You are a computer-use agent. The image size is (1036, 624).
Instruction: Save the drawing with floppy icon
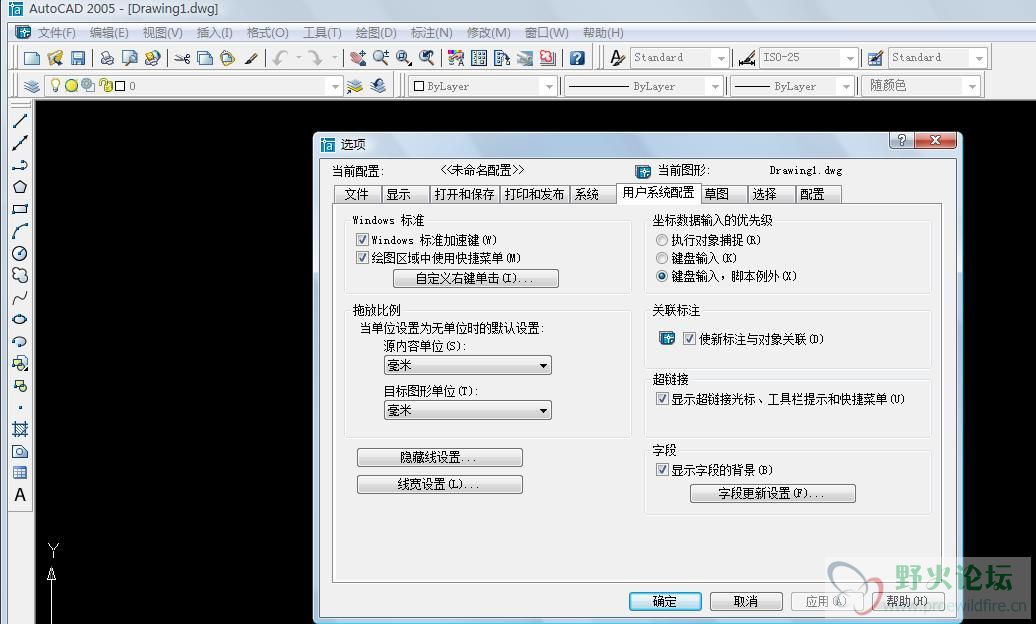click(x=77, y=58)
